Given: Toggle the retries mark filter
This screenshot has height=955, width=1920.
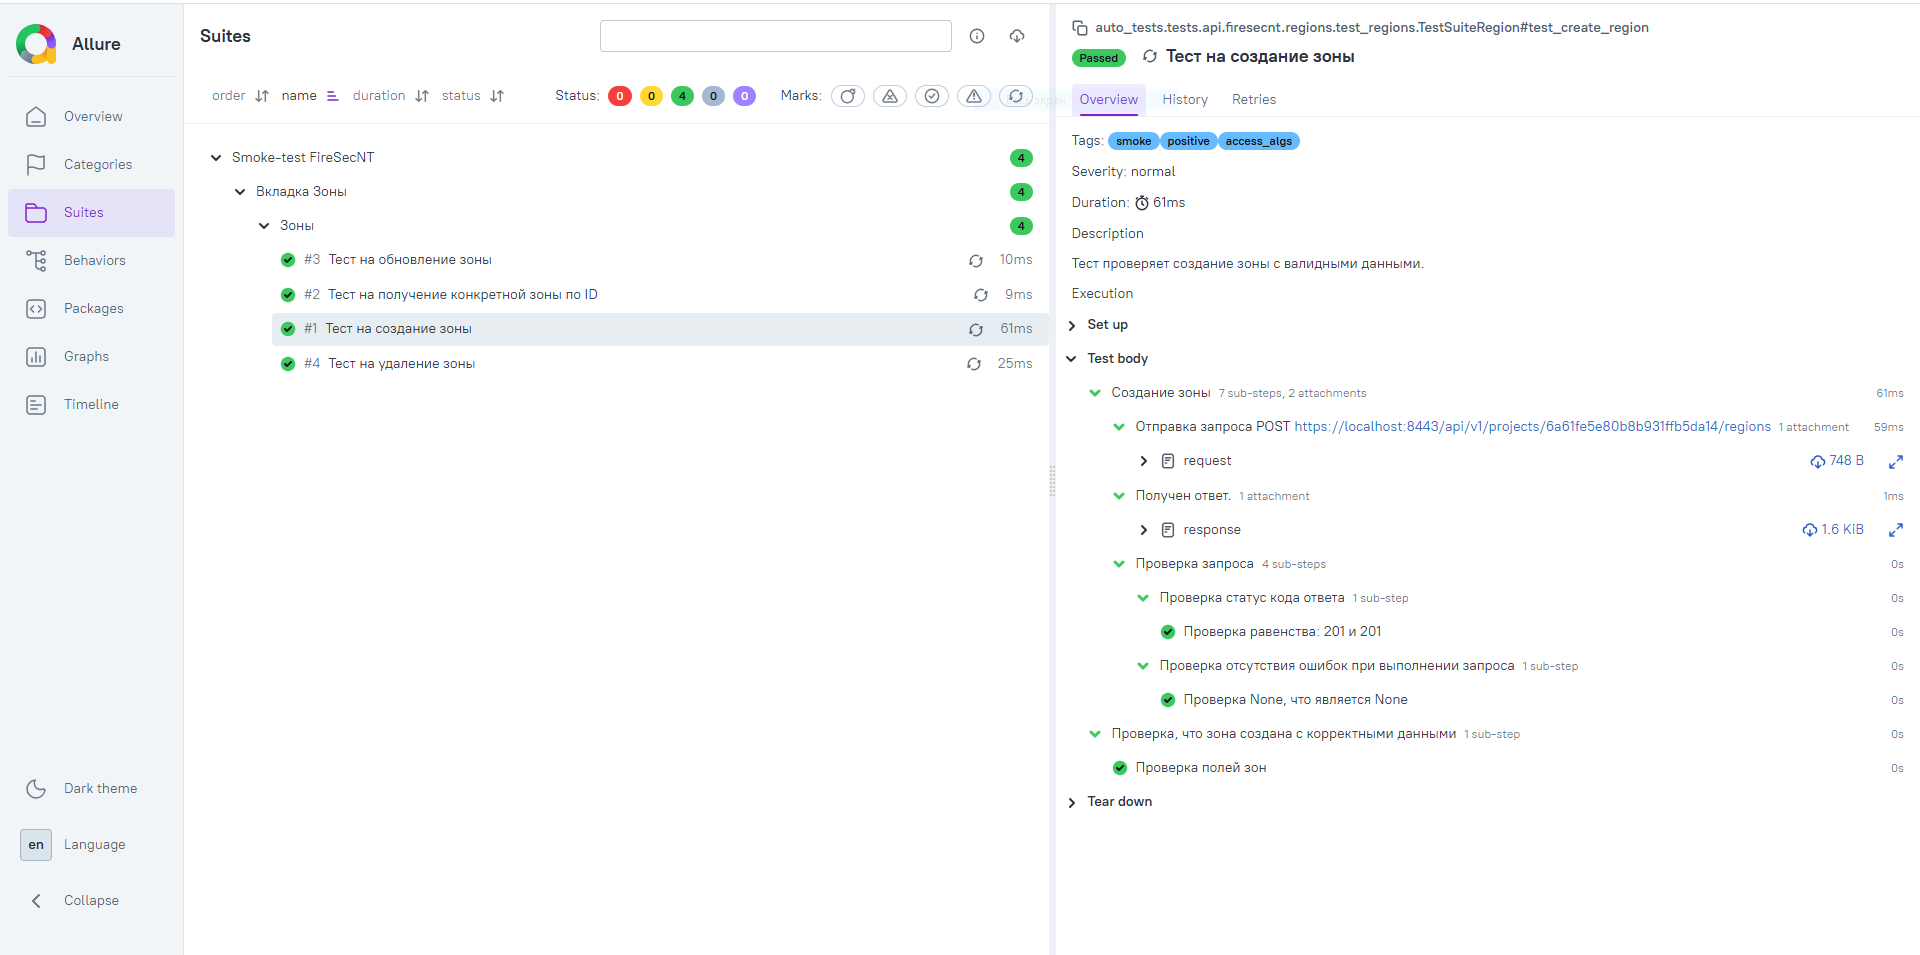Looking at the screenshot, I should pyautogui.click(x=1016, y=96).
